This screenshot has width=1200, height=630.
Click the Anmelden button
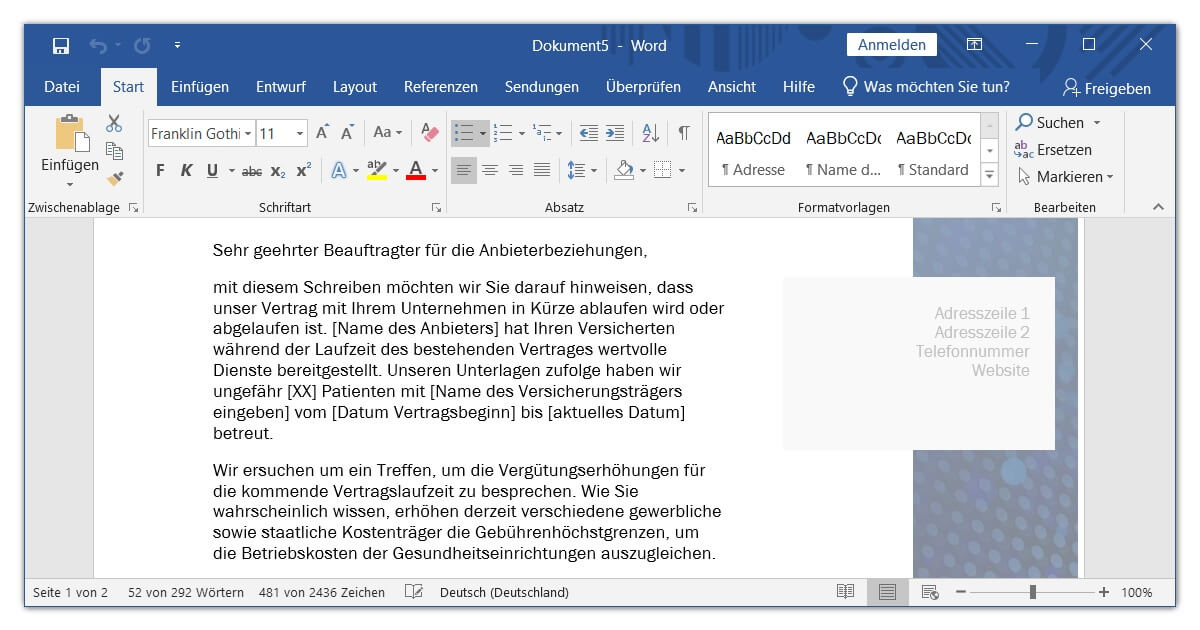891,44
